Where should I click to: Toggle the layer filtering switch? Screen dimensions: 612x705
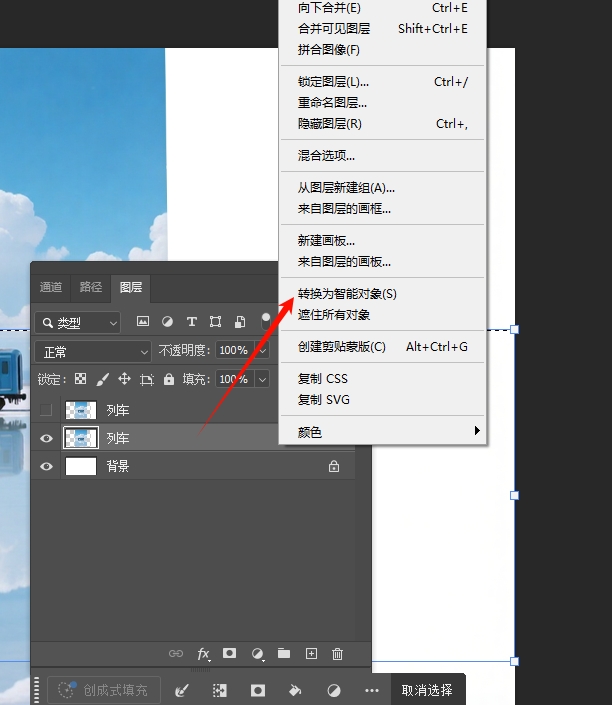(266, 321)
